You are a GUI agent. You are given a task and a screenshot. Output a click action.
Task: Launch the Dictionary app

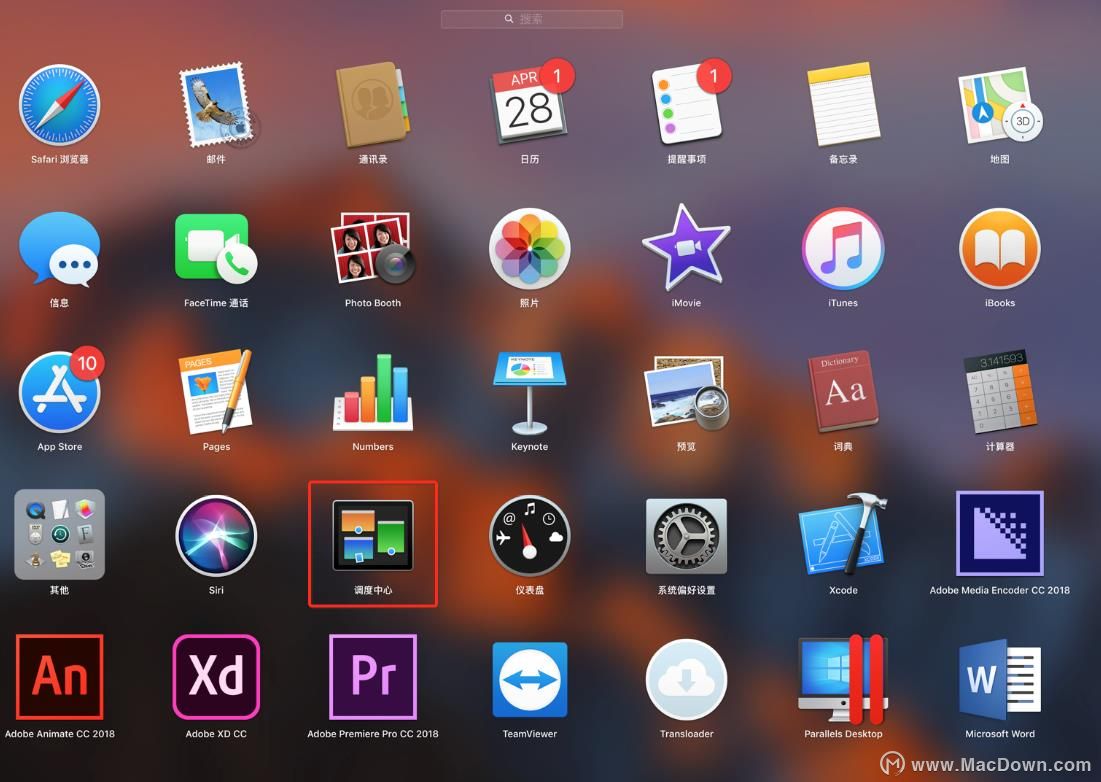[x=843, y=391]
